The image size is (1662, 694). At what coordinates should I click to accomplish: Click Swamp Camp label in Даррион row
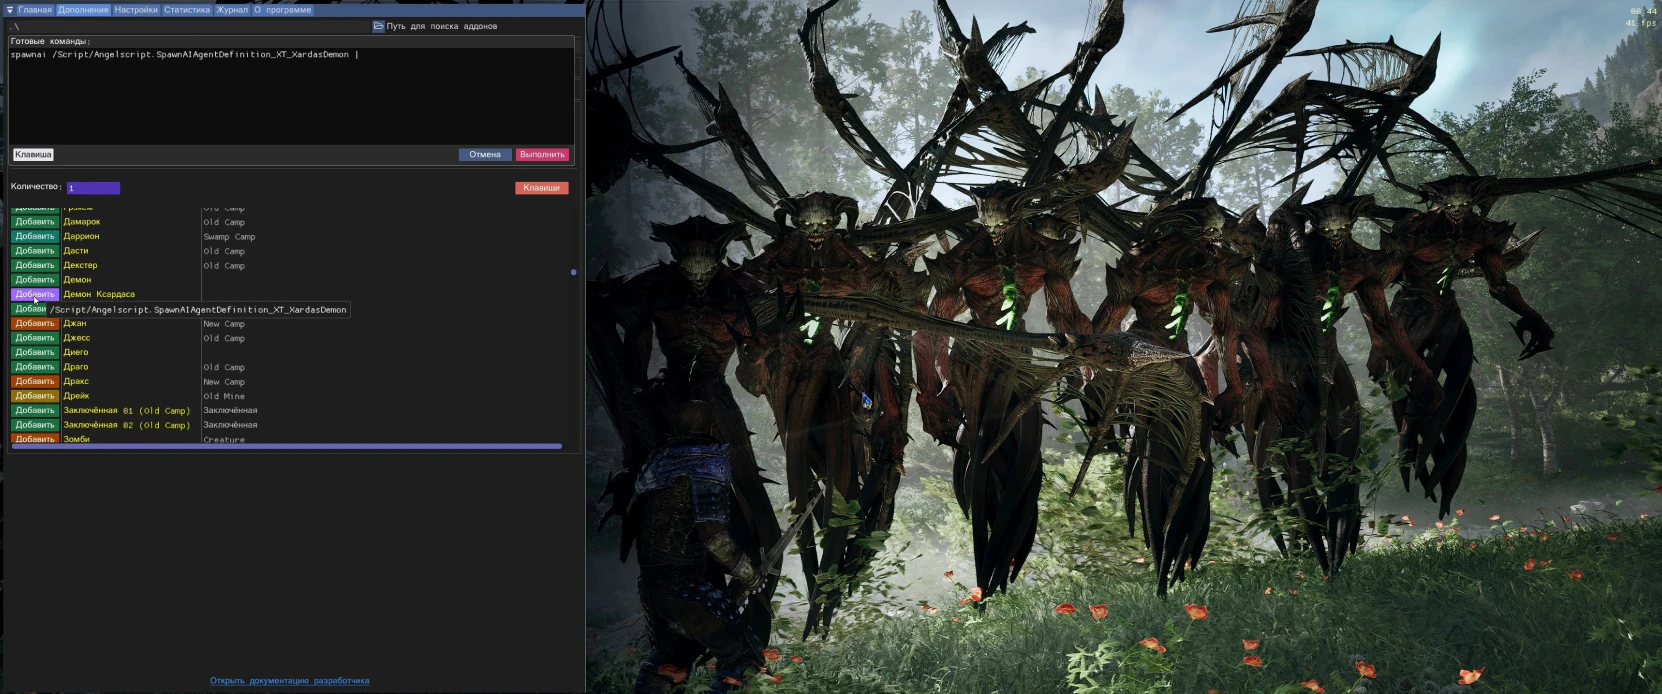(229, 237)
